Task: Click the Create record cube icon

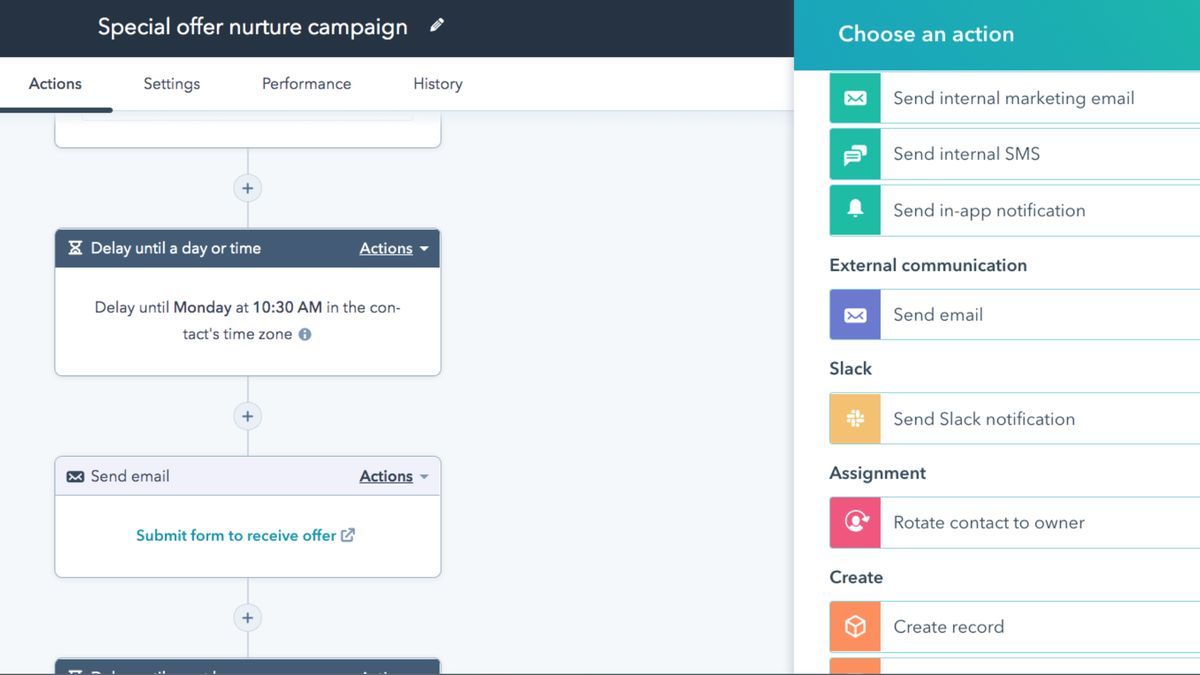Action: 855,627
